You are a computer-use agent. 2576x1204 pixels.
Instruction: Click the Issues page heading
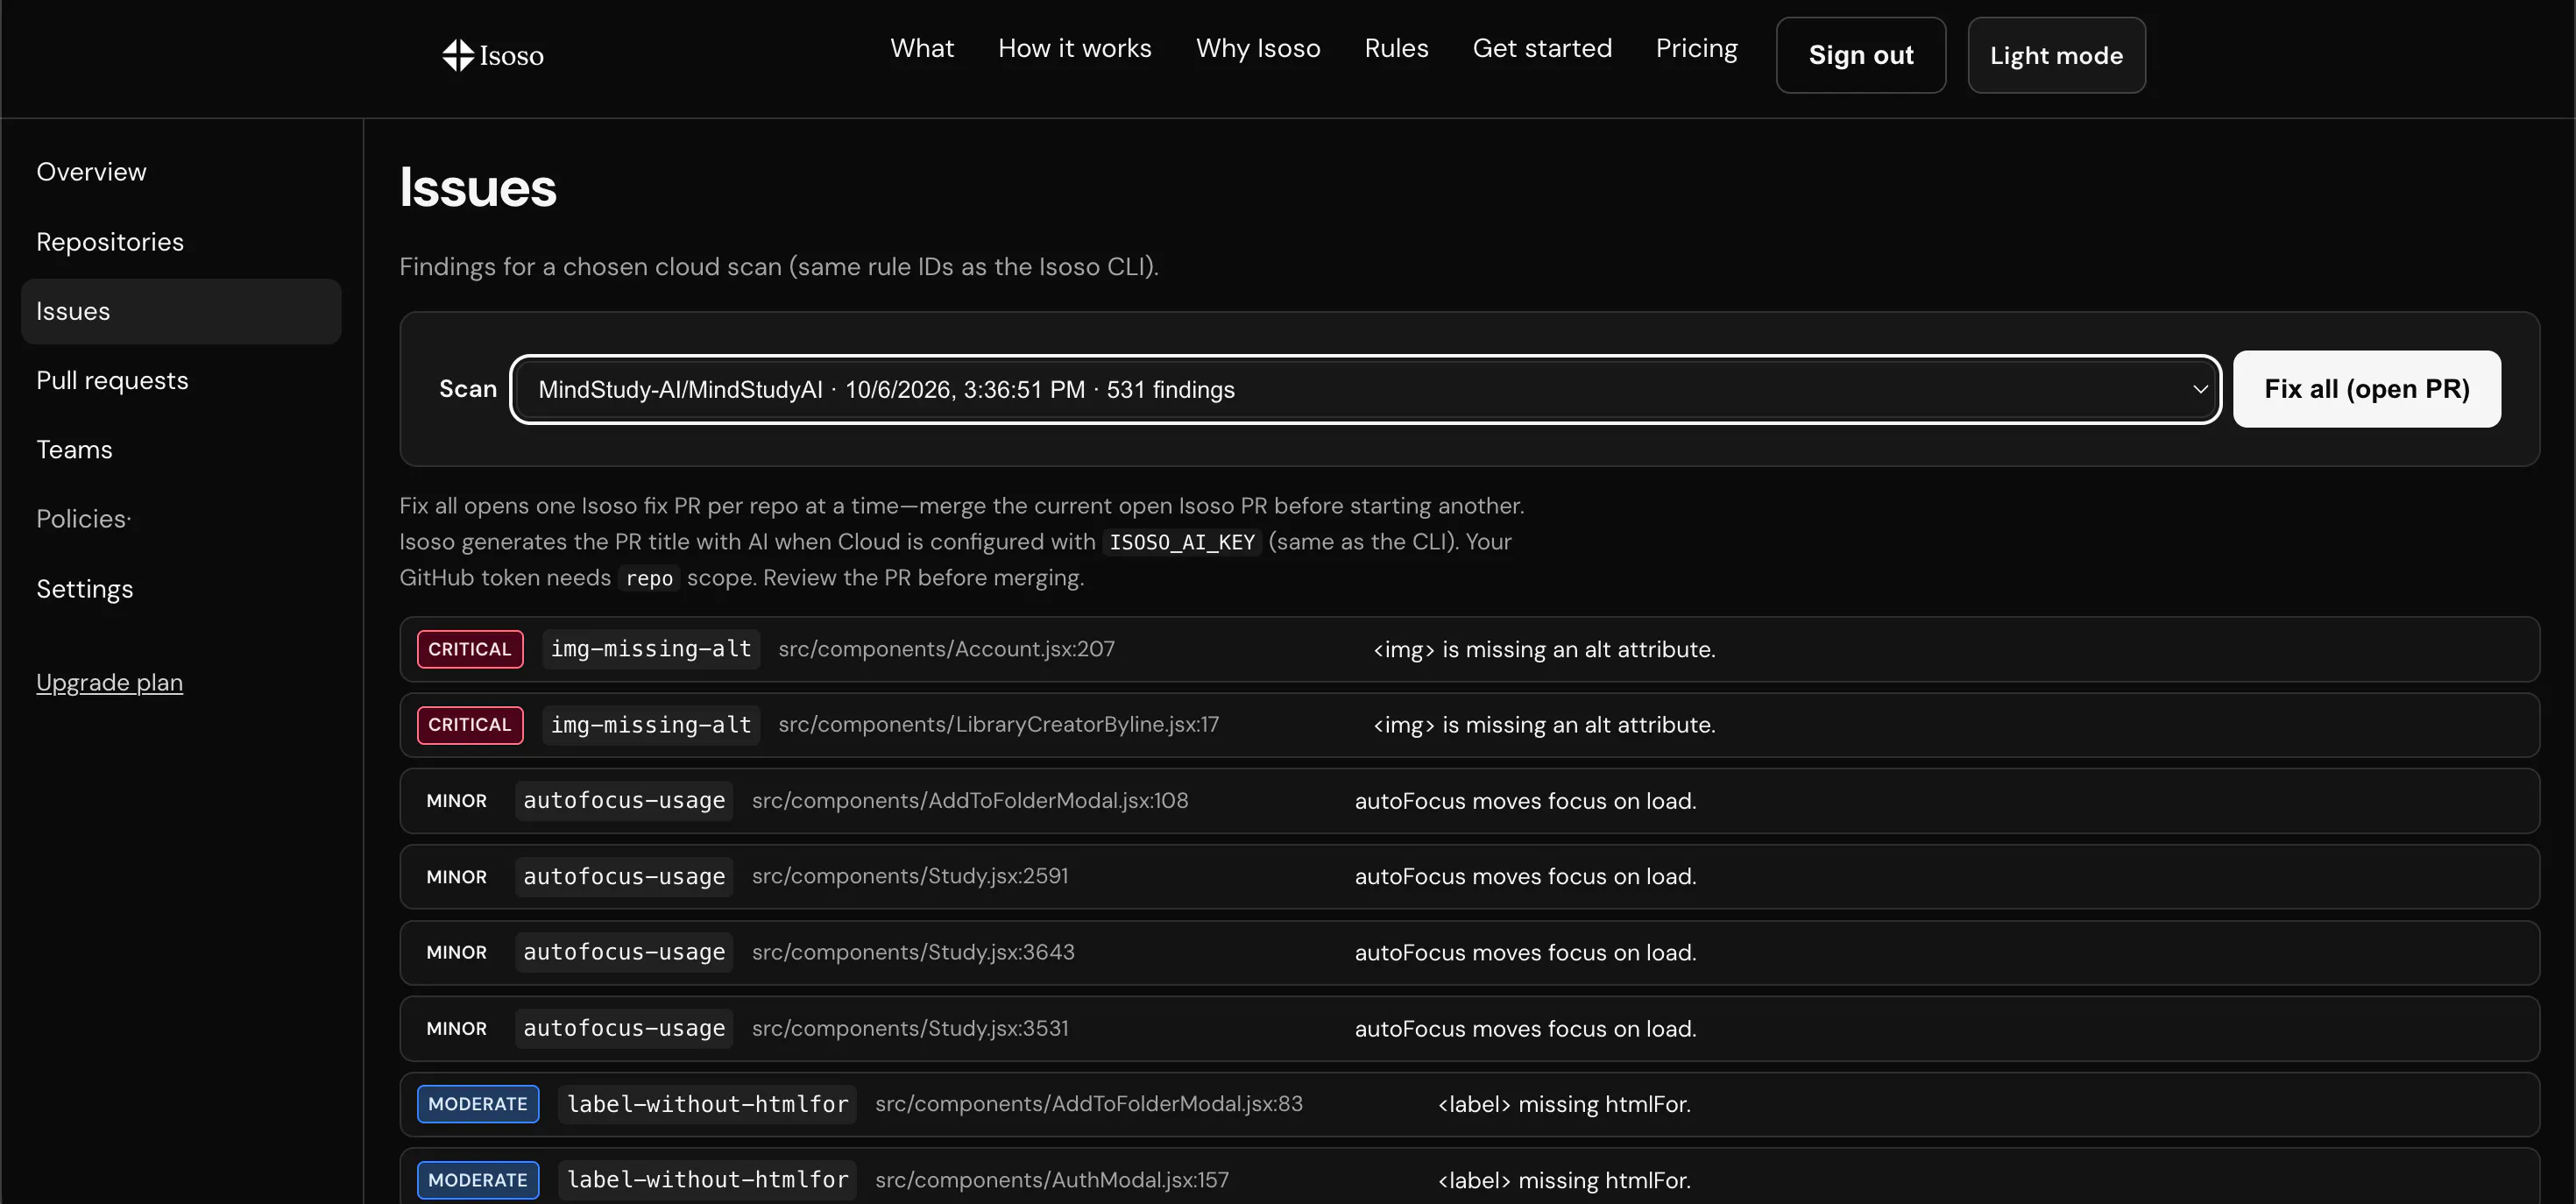(x=478, y=188)
